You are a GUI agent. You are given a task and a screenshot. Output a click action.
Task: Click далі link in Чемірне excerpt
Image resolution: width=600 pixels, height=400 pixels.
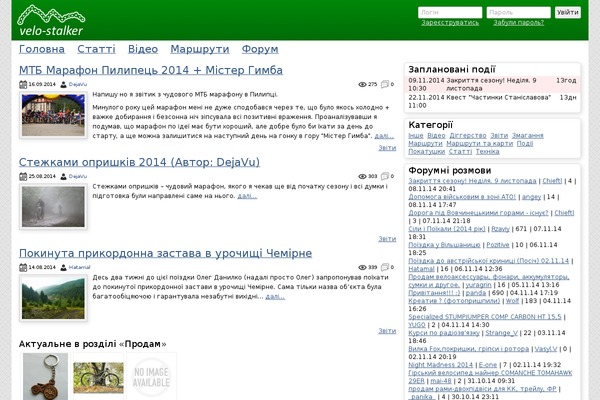[275, 296]
